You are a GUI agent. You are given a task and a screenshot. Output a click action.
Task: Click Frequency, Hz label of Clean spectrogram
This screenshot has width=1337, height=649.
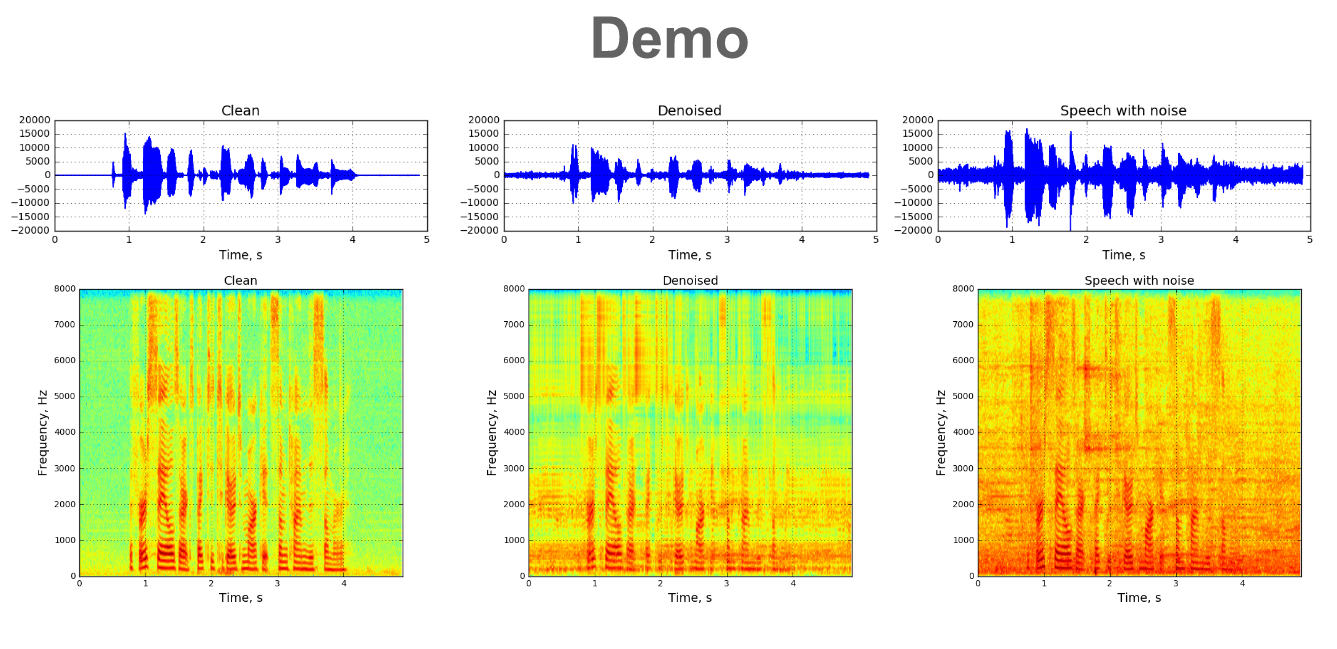[43, 432]
